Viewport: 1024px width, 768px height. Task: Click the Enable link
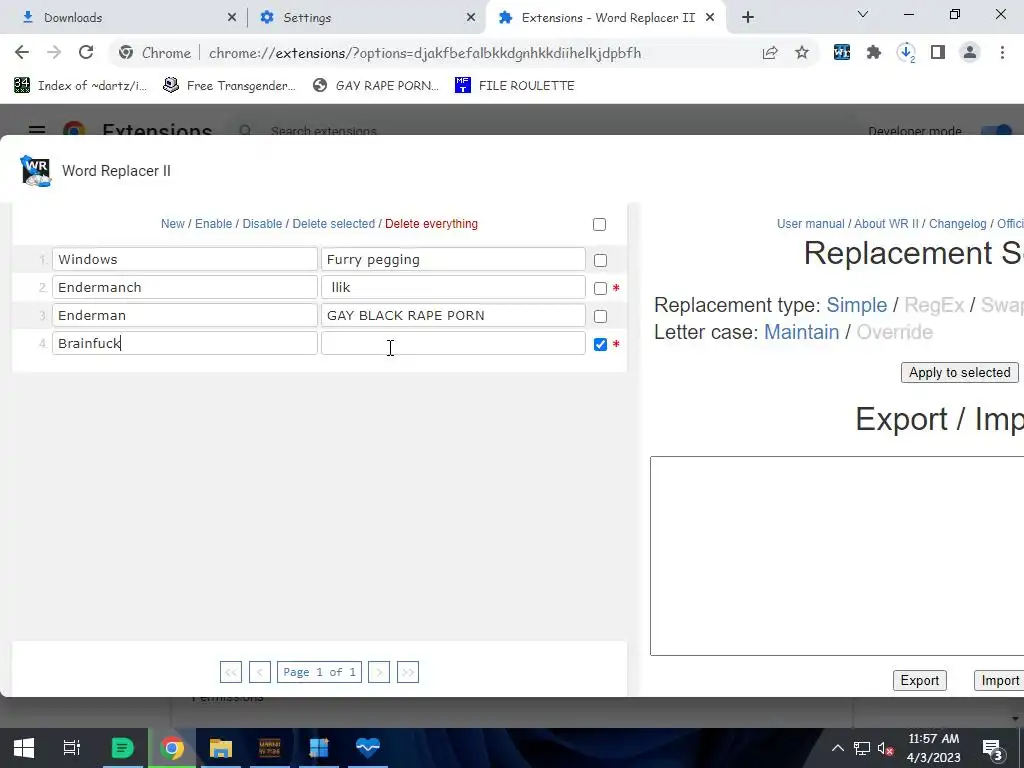coord(214,224)
